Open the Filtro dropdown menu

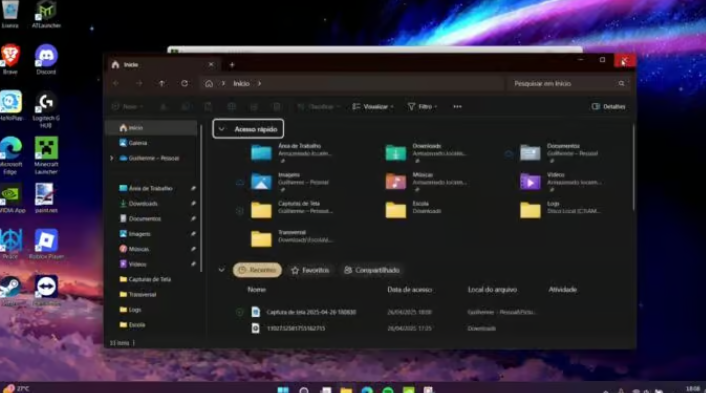coord(422,107)
